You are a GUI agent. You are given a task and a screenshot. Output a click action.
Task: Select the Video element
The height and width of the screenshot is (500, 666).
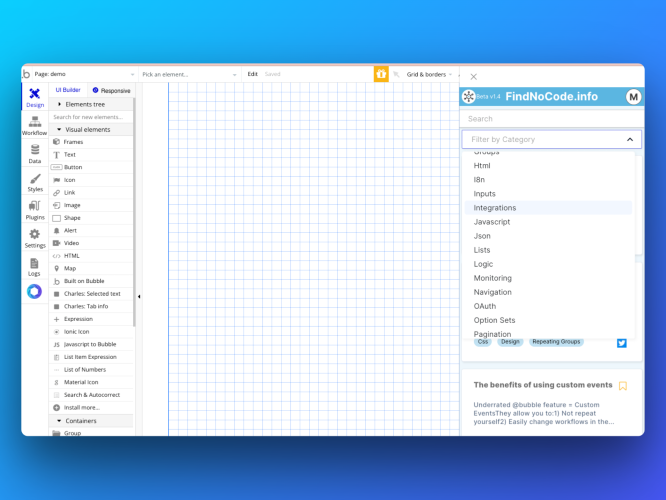[91, 243]
